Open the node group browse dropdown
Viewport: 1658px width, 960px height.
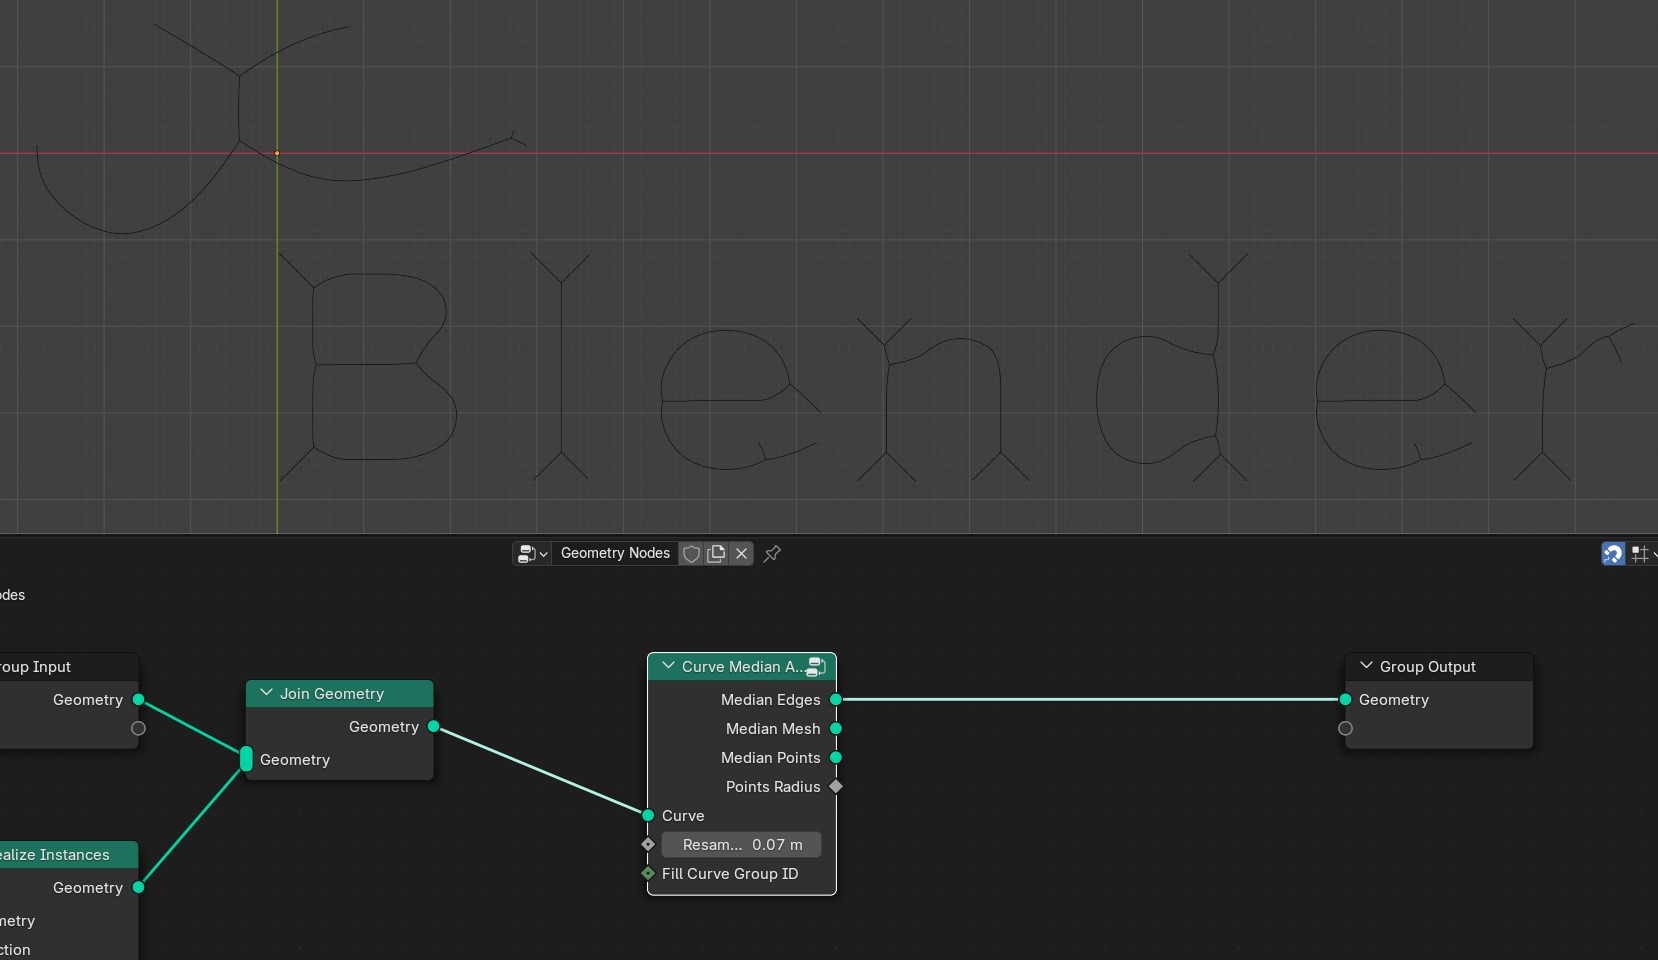(532, 553)
